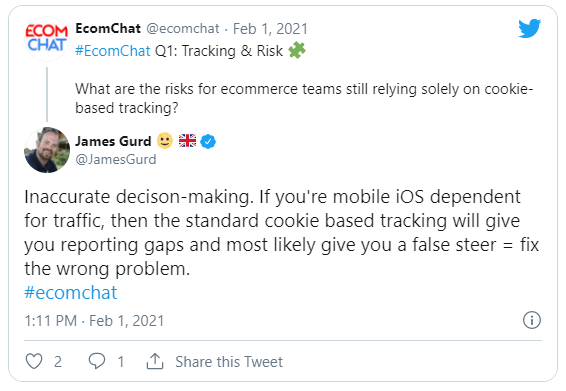566x391 pixels.
Task: Open the @ecomchat handle
Action: 183,29
